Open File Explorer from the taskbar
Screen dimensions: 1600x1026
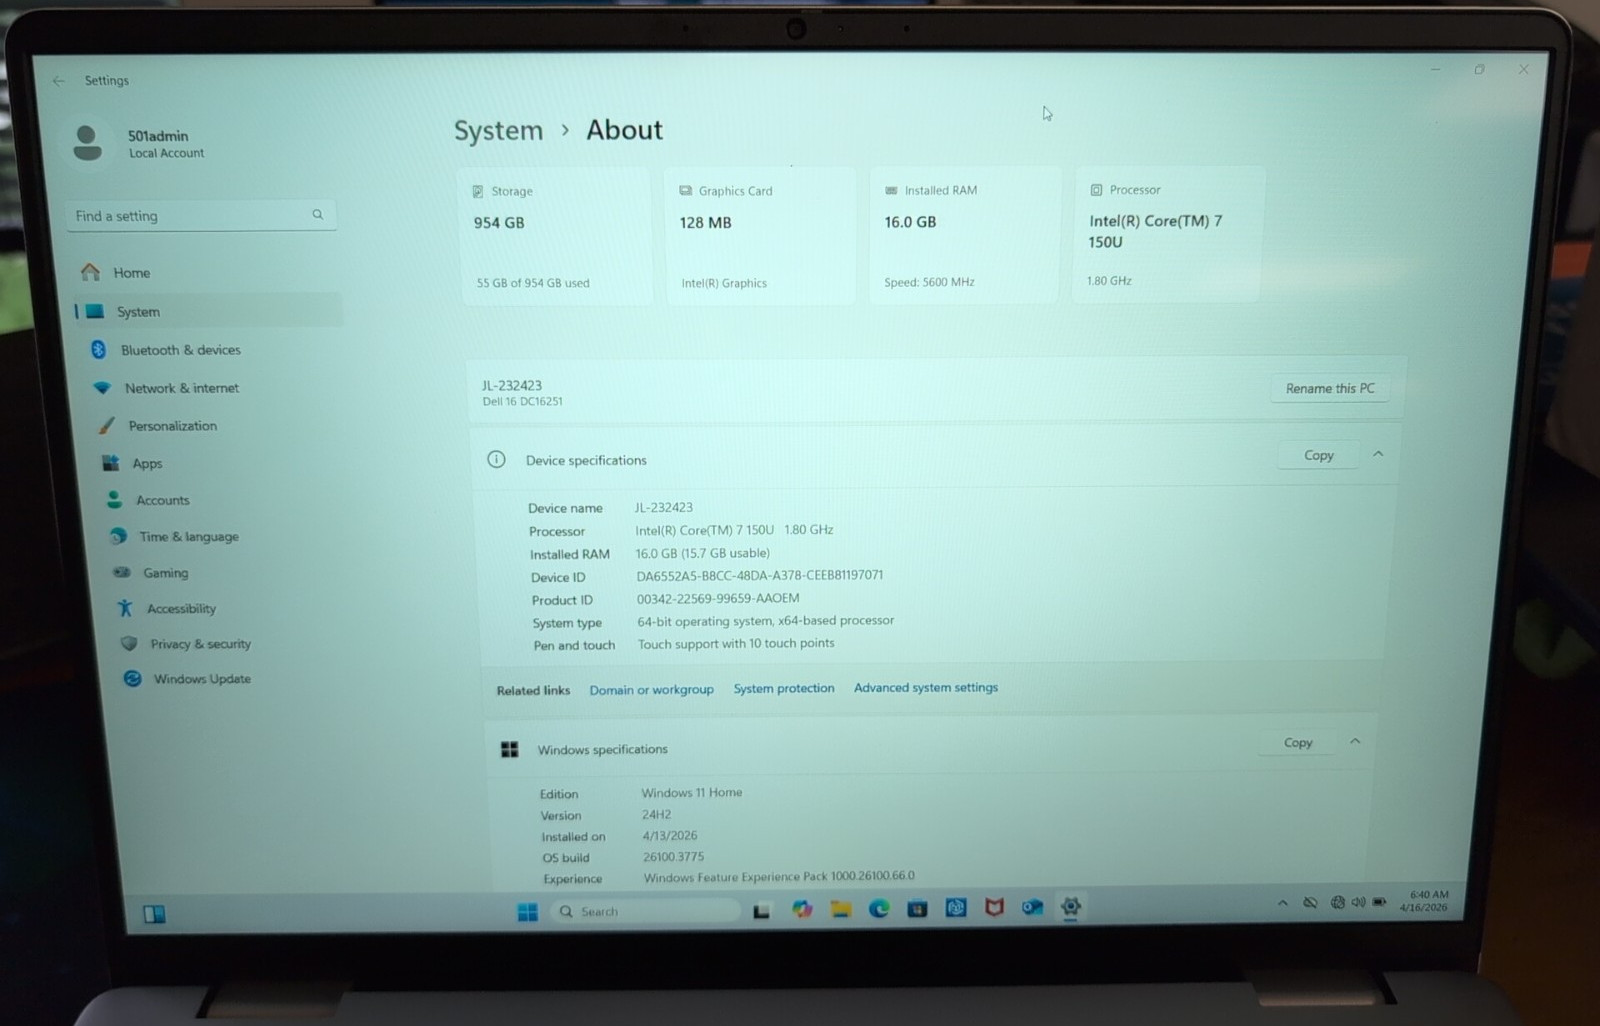pyautogui.click(x=840, y=909)
